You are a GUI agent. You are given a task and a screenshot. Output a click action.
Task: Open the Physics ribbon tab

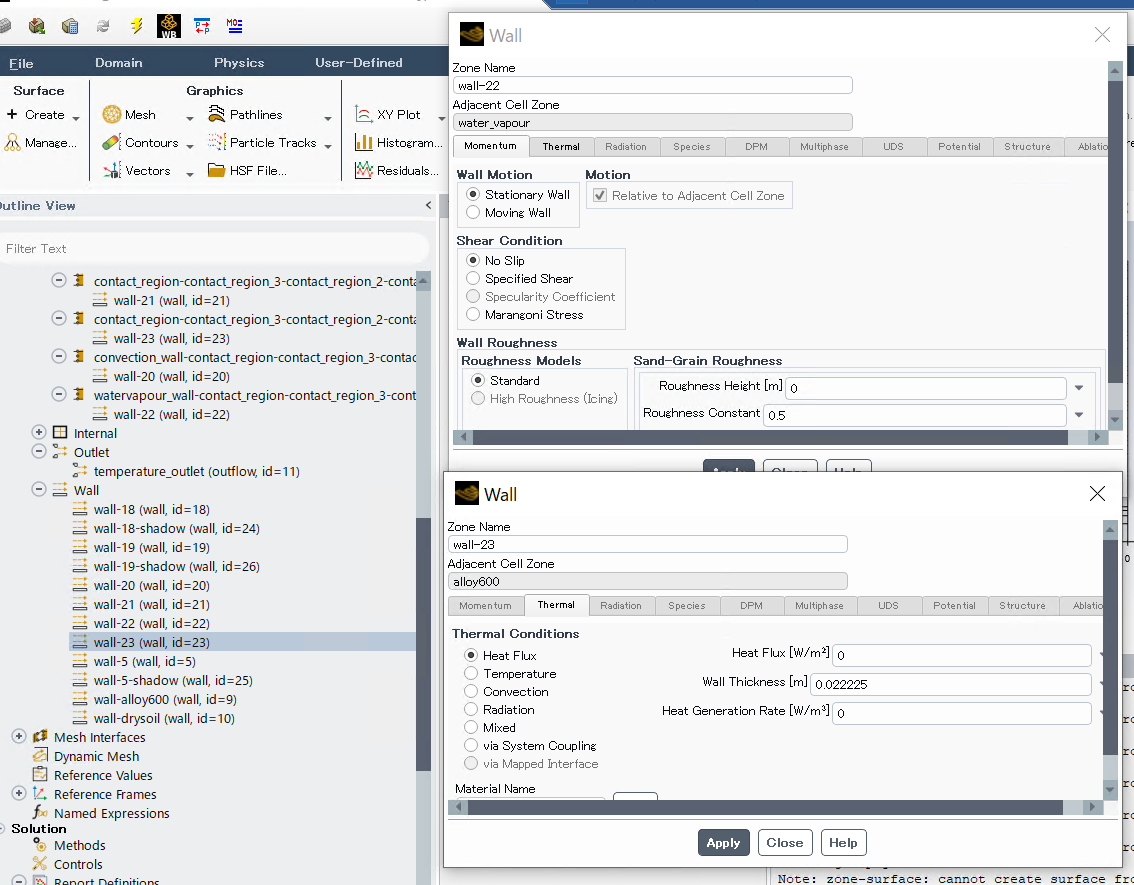tap(239, 63)
